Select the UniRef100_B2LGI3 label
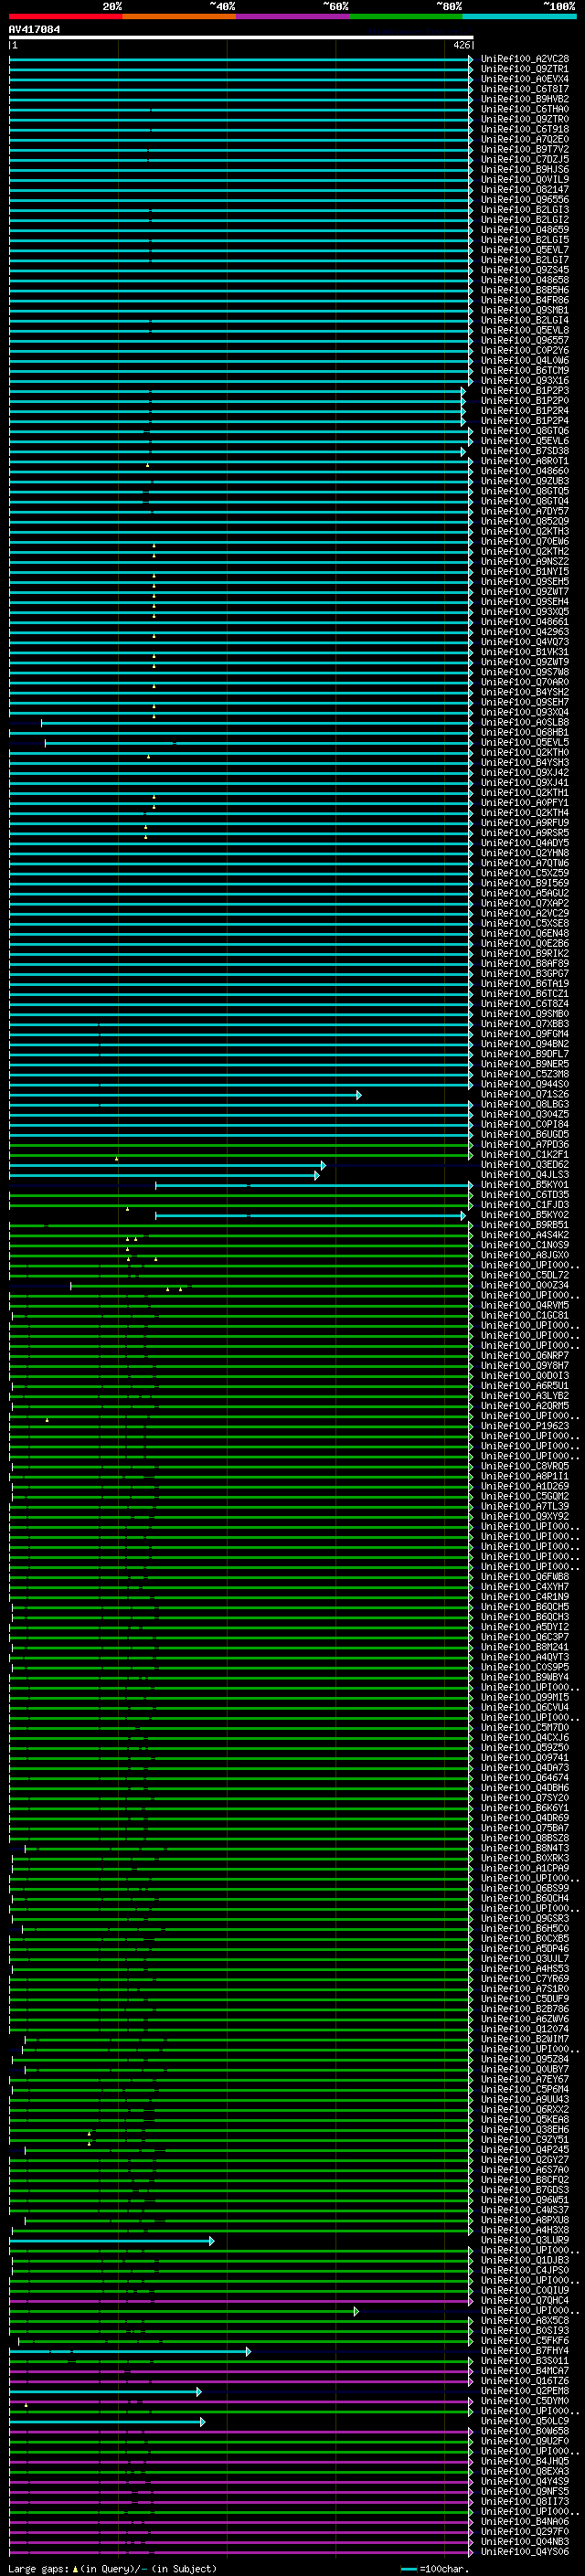The height and width of the screenshot is (2576, 585). 524,210
